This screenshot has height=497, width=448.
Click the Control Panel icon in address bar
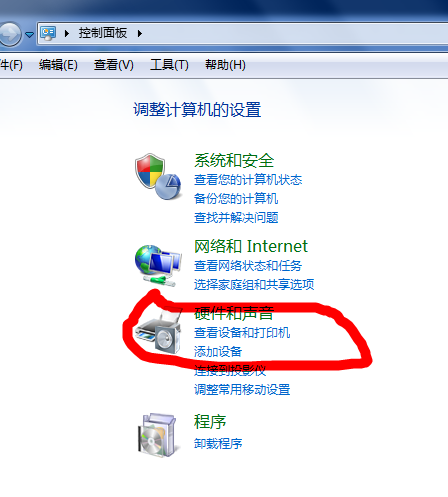point(48,33)
